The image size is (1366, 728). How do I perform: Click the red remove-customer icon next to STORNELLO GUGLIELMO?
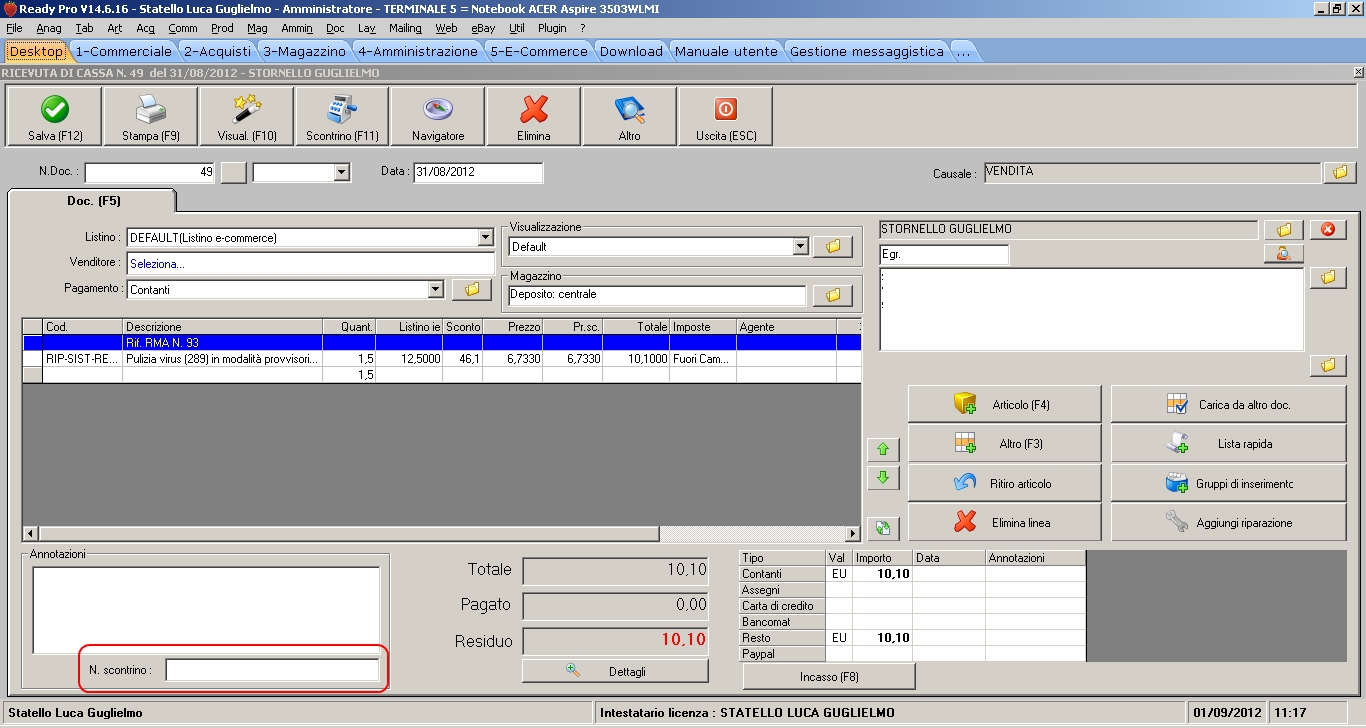click(x=1328, y=230)
